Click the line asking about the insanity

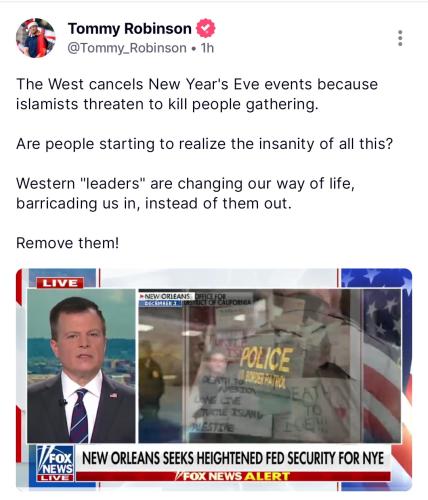(x=205, y=144)
